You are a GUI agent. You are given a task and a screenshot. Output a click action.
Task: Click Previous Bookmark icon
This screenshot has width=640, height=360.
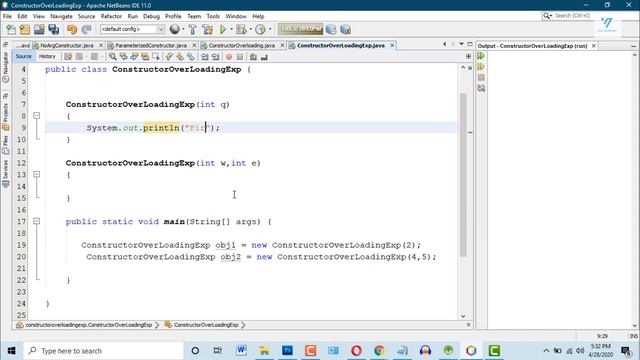coord(169,57)
